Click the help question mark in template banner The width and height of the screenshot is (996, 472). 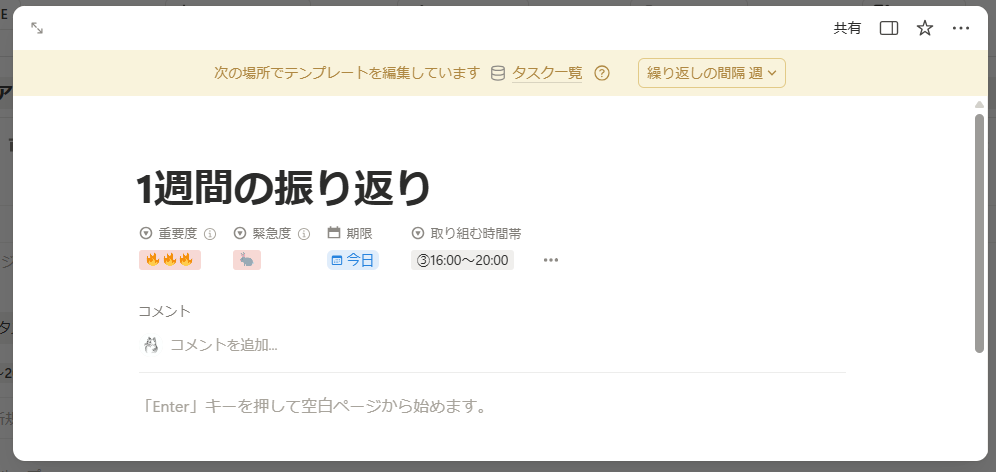click(x=602, y=73)
